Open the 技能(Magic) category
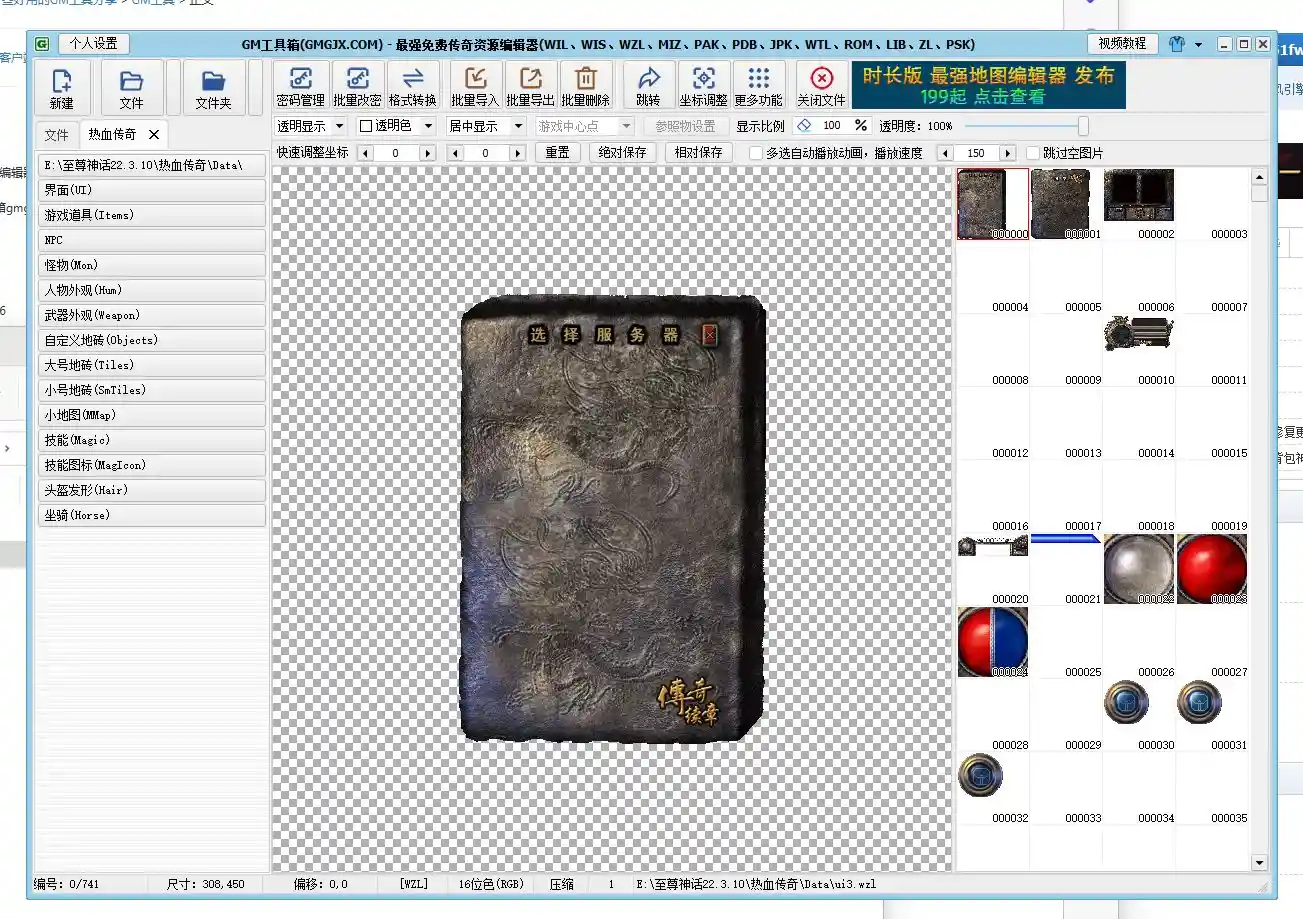 click(x=151, y=440)
